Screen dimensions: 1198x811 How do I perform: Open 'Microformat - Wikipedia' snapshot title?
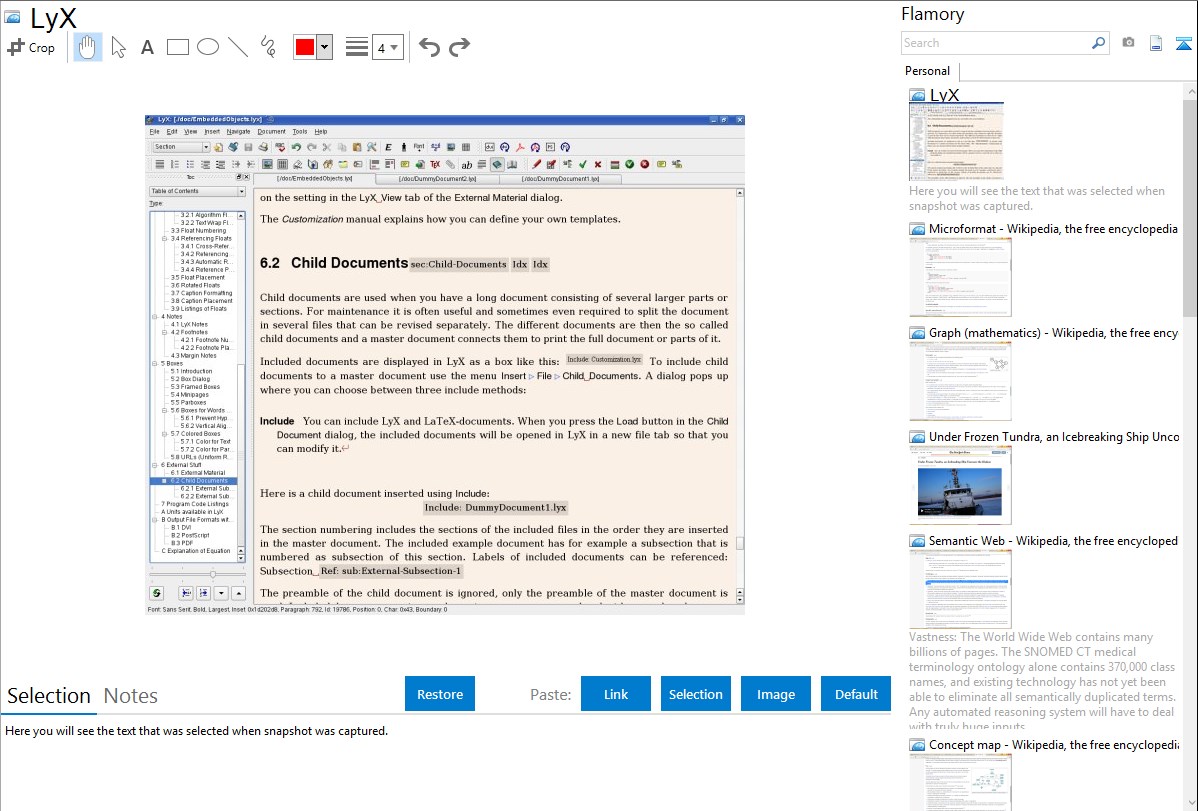[1053, 229]
